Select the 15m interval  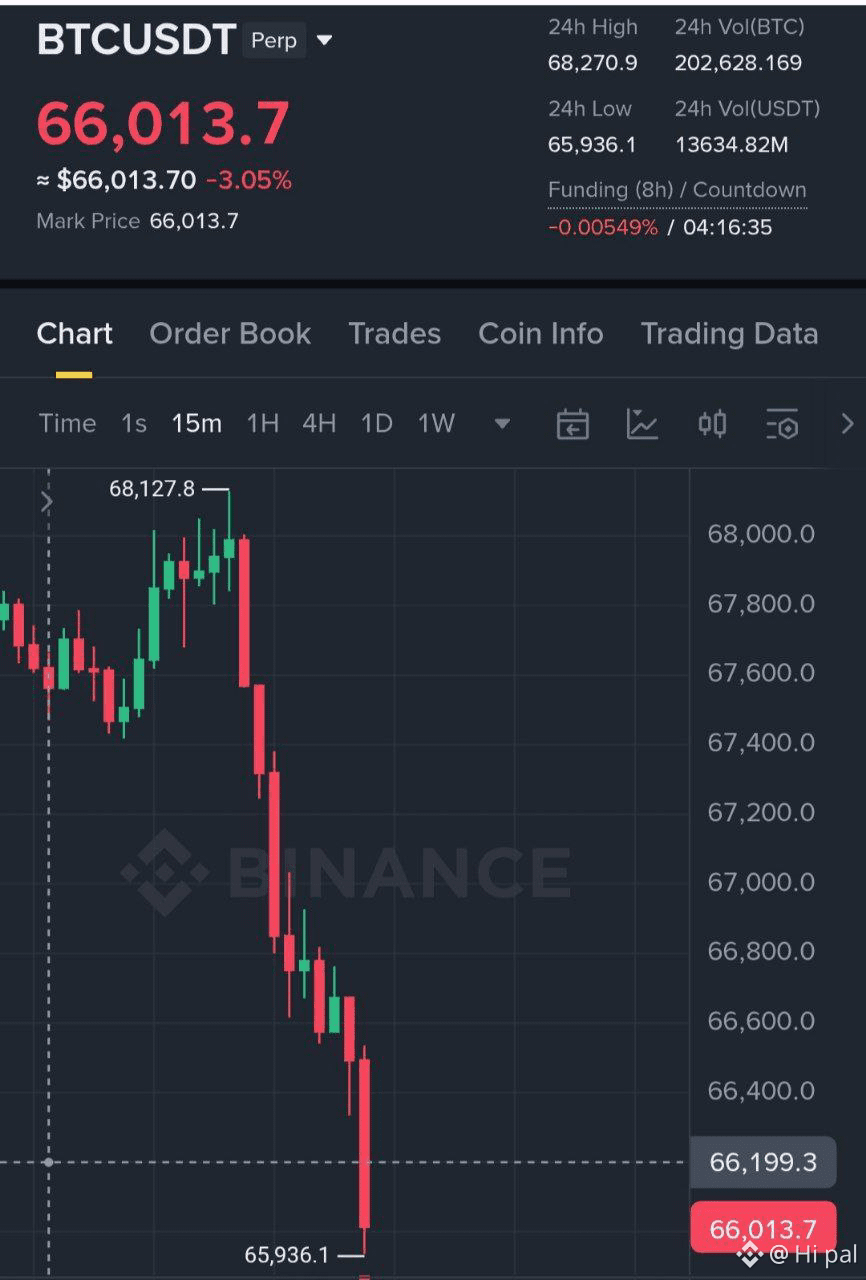click(197, 424)
